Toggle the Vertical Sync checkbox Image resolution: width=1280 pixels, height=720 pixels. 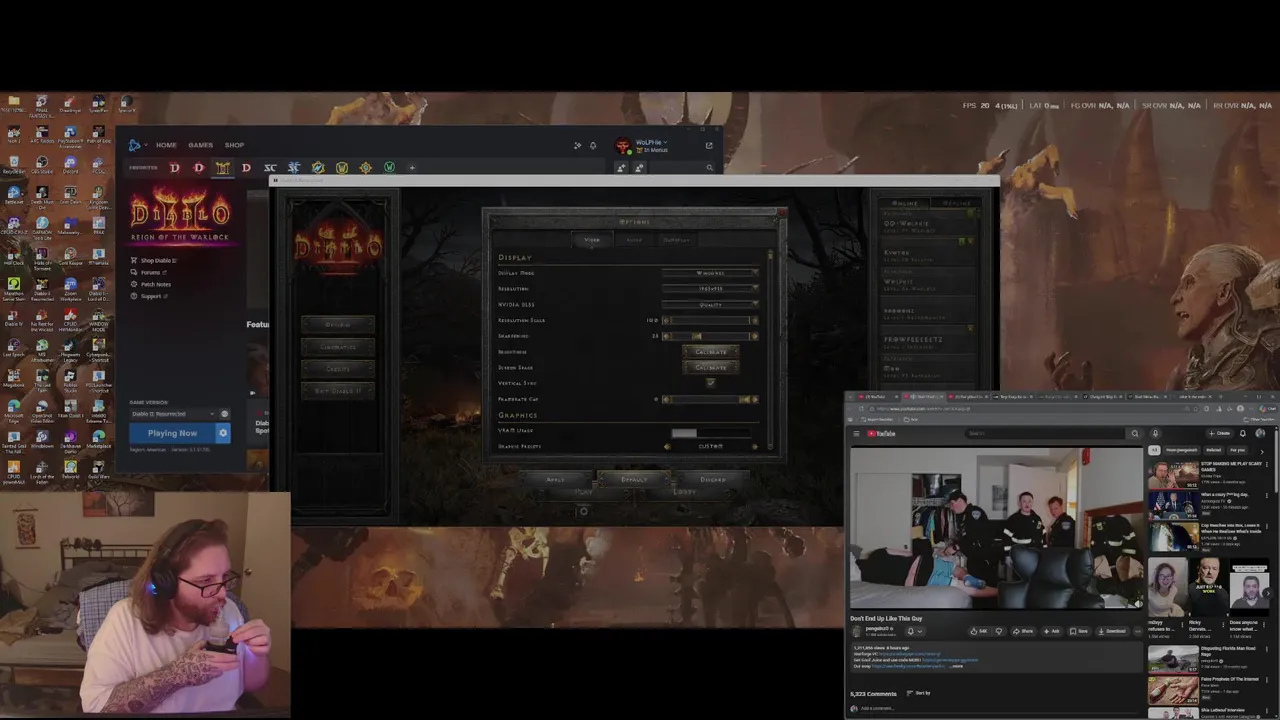pos(710,383)
